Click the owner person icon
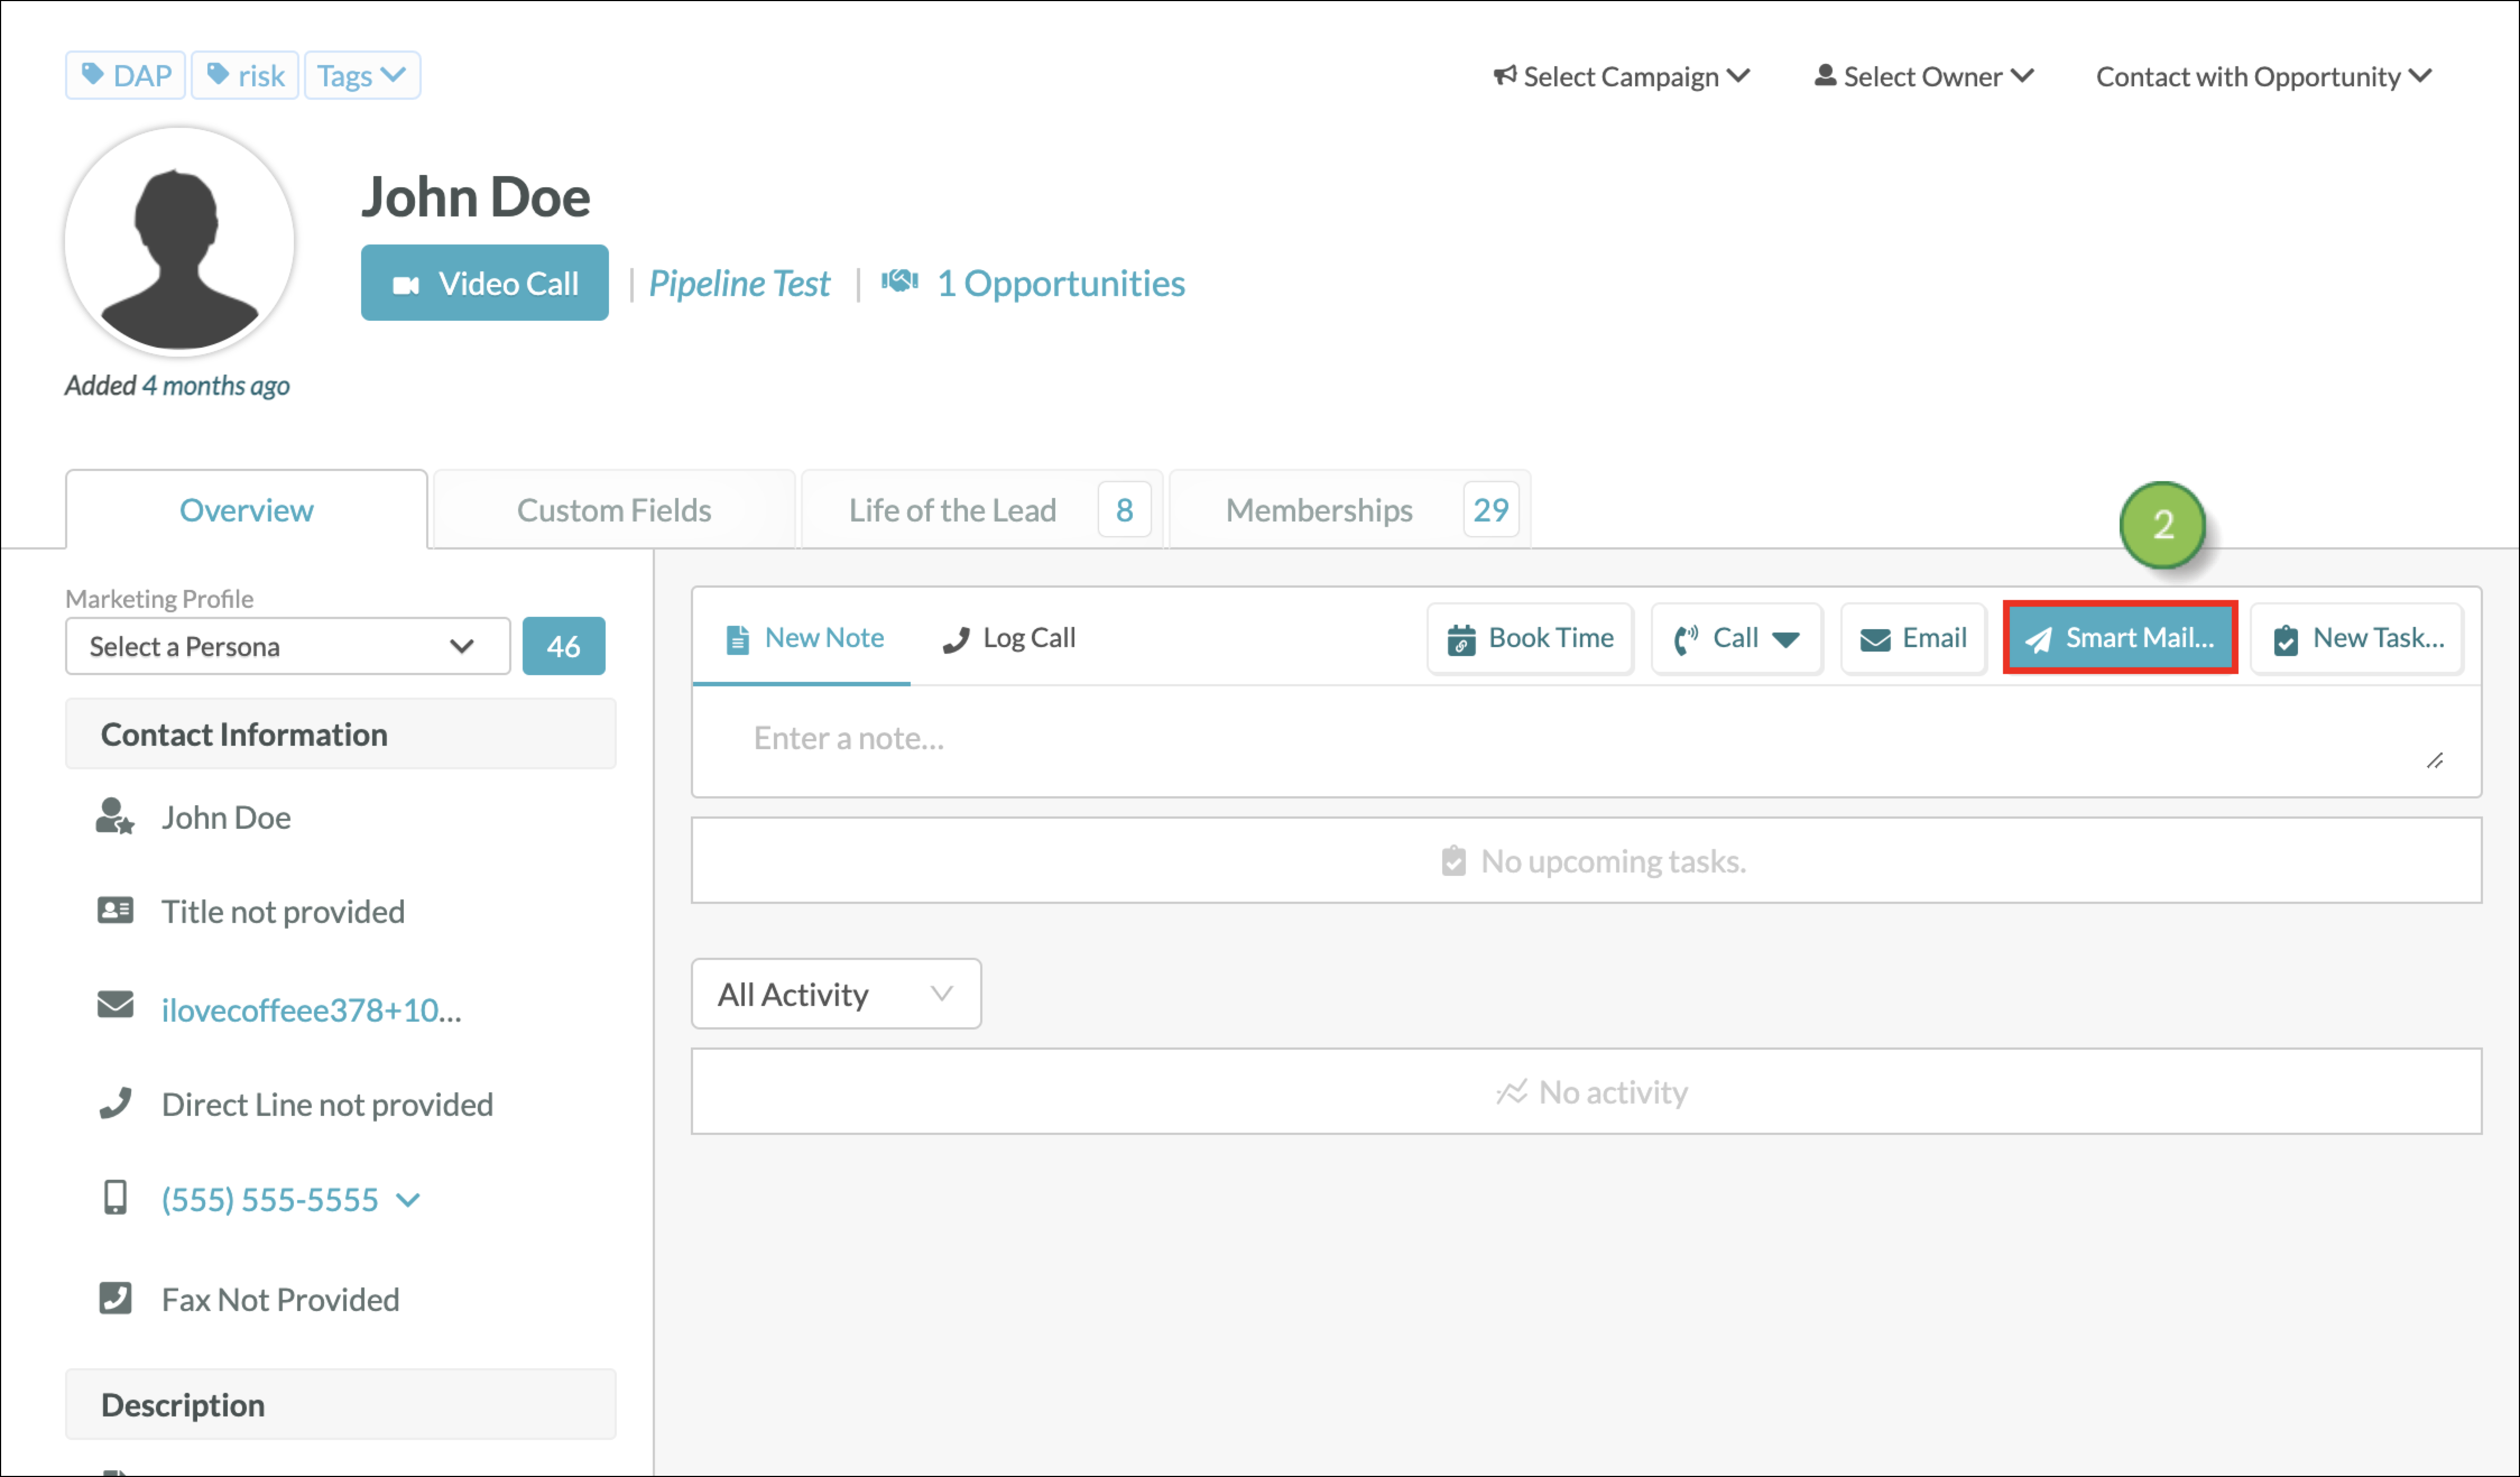Image resolution: width=2520 pixels, height=1477 pixels. tap(1825, 76)
